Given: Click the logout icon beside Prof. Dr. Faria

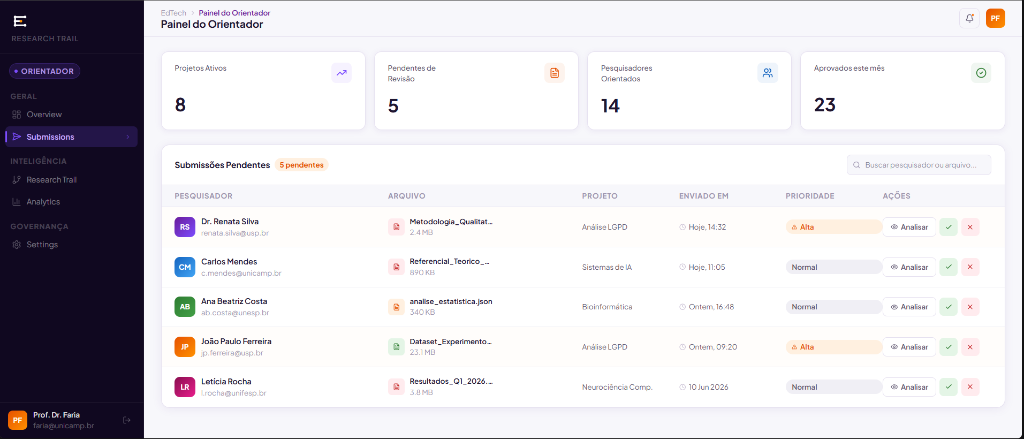Looking at the screenshot, I should pos(127,420).
